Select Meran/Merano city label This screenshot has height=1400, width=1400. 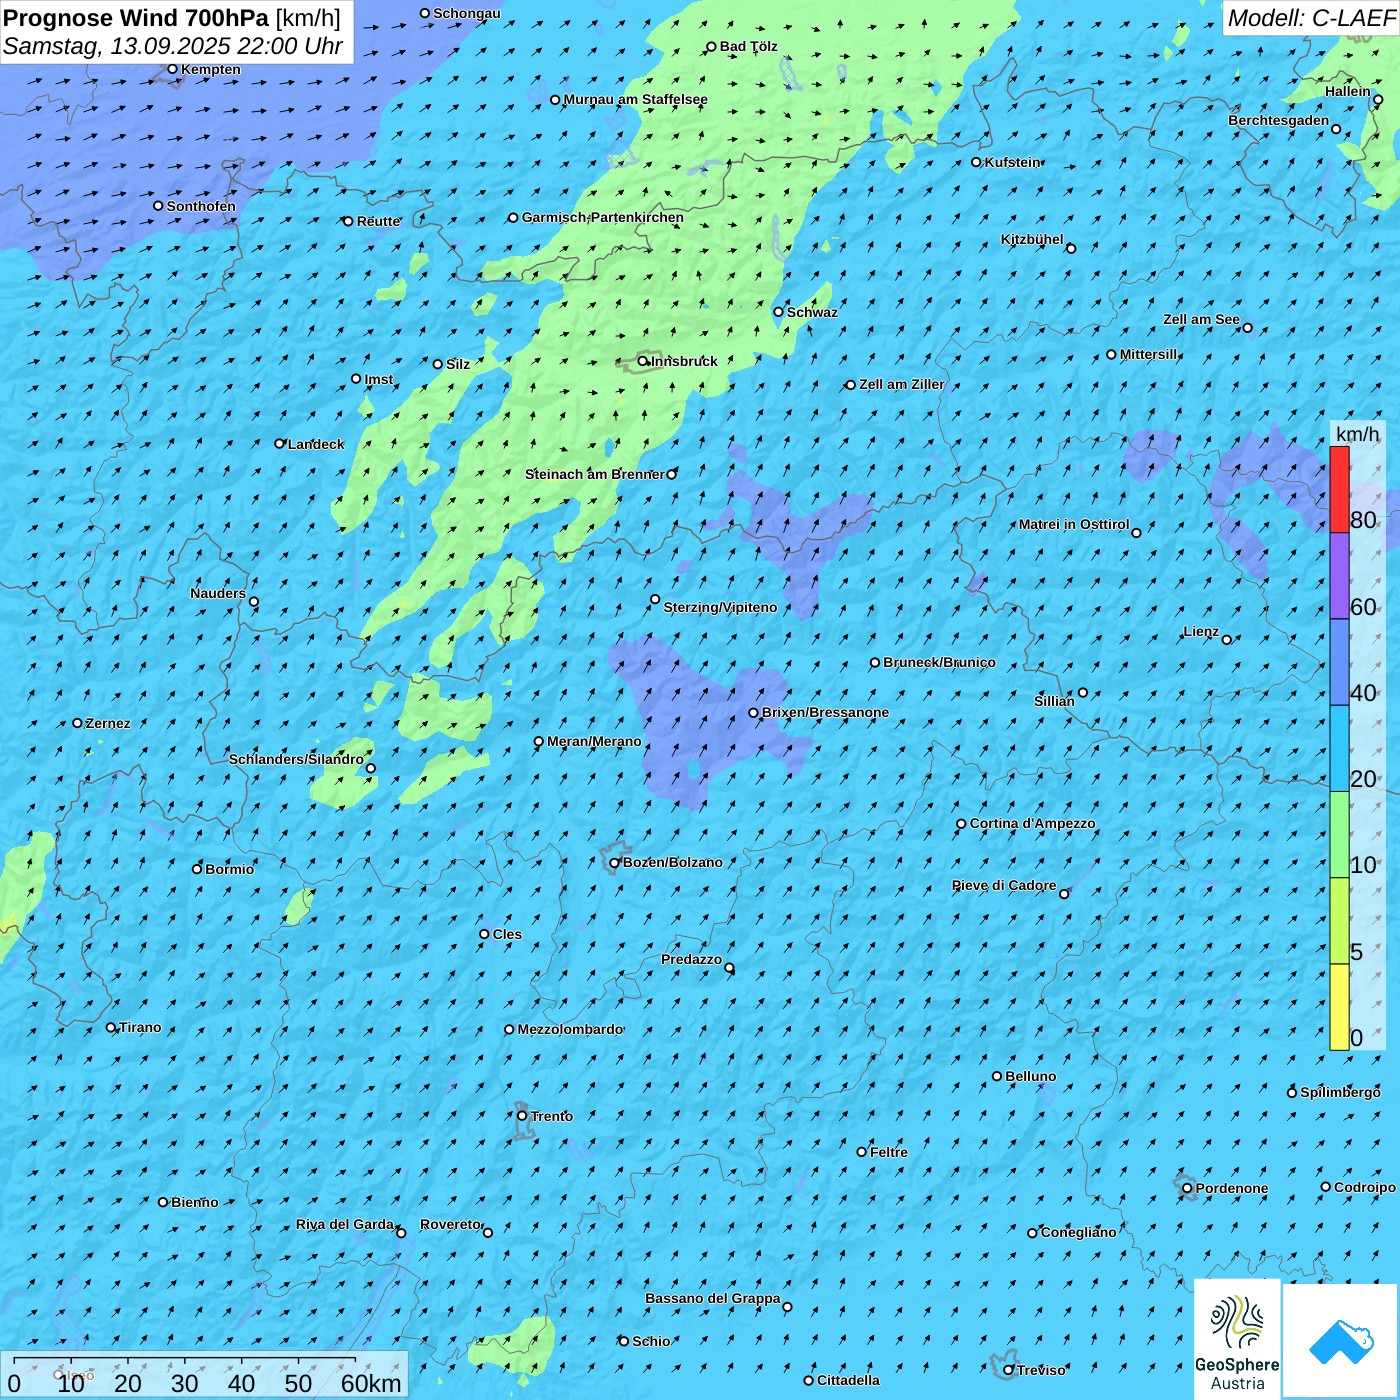(594, 742)
